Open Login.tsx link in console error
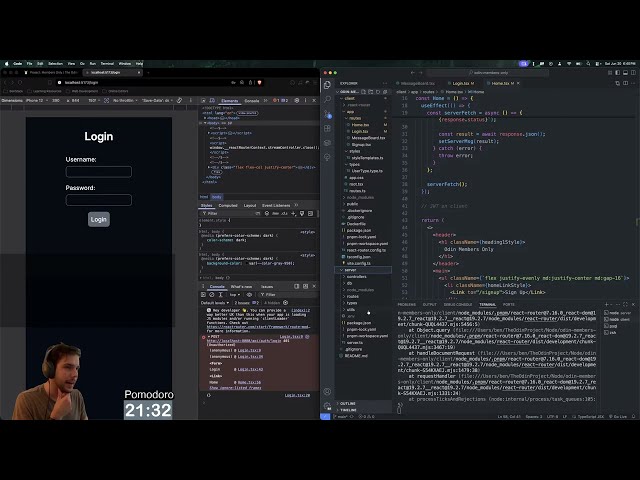640x480 pixels. pos(291,337)
